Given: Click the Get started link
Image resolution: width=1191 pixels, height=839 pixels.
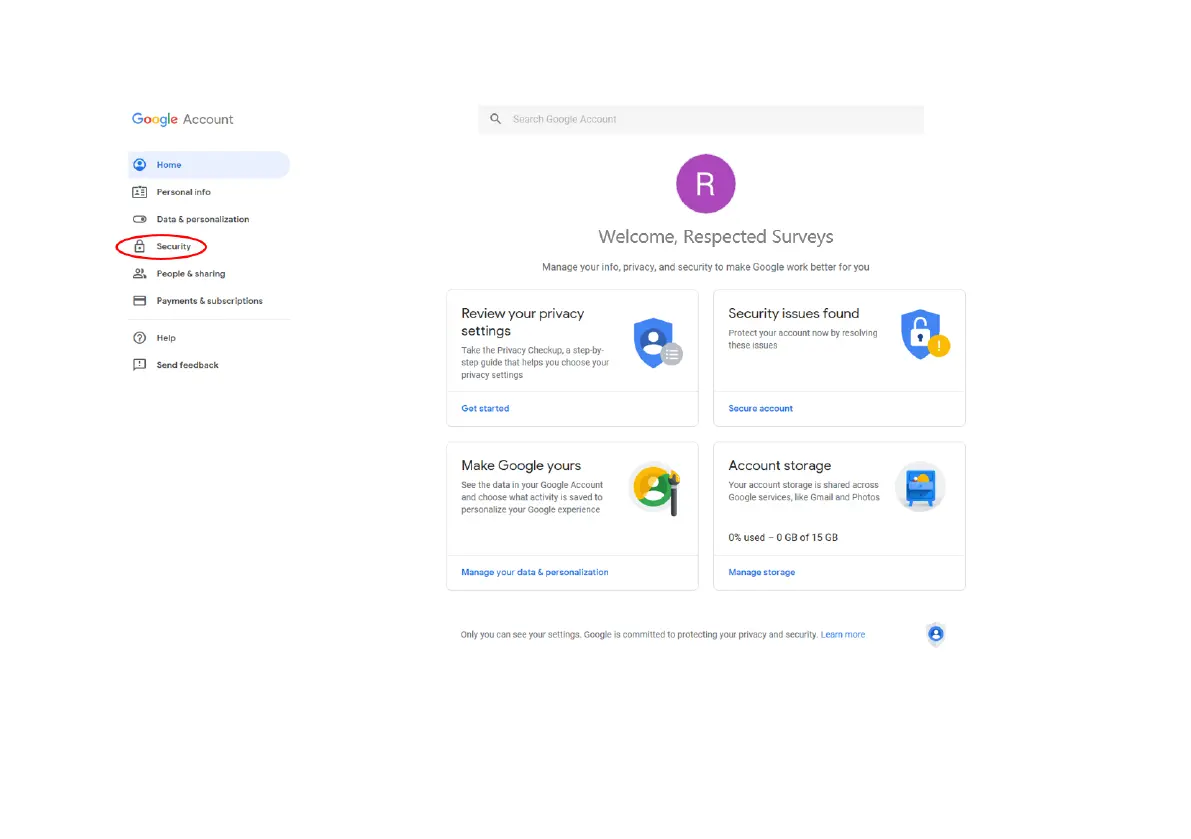Looking at the screenshot, I should click(485, 408).
